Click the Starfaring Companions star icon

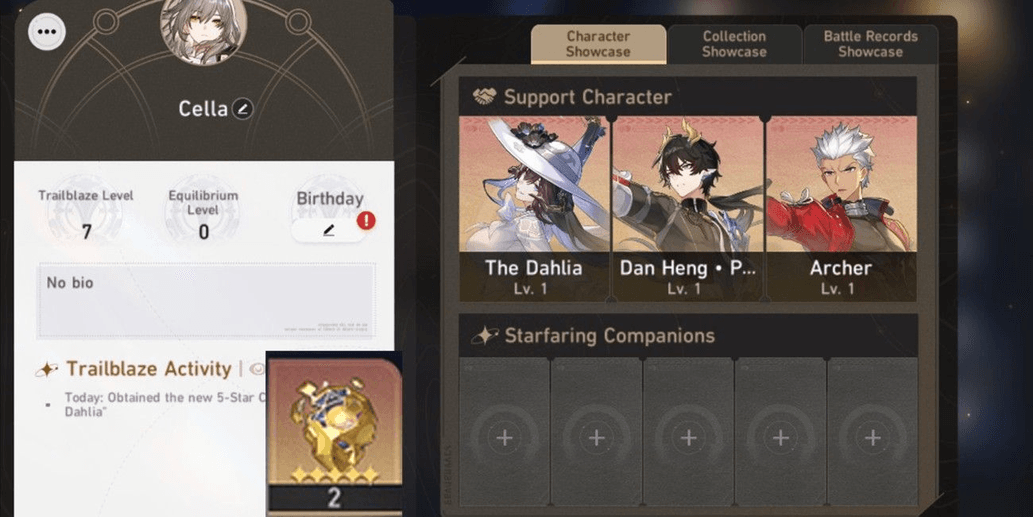coord(485,335)
